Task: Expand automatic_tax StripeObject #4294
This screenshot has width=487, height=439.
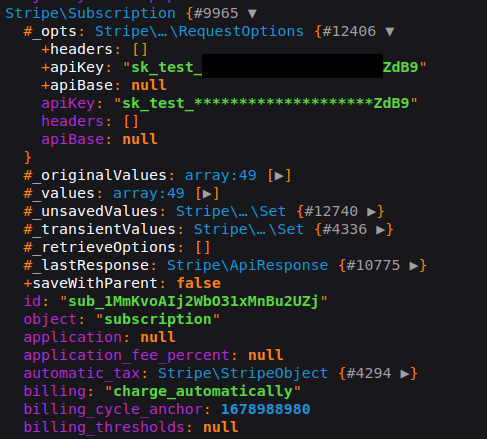Action: click(x=405, y=374)
